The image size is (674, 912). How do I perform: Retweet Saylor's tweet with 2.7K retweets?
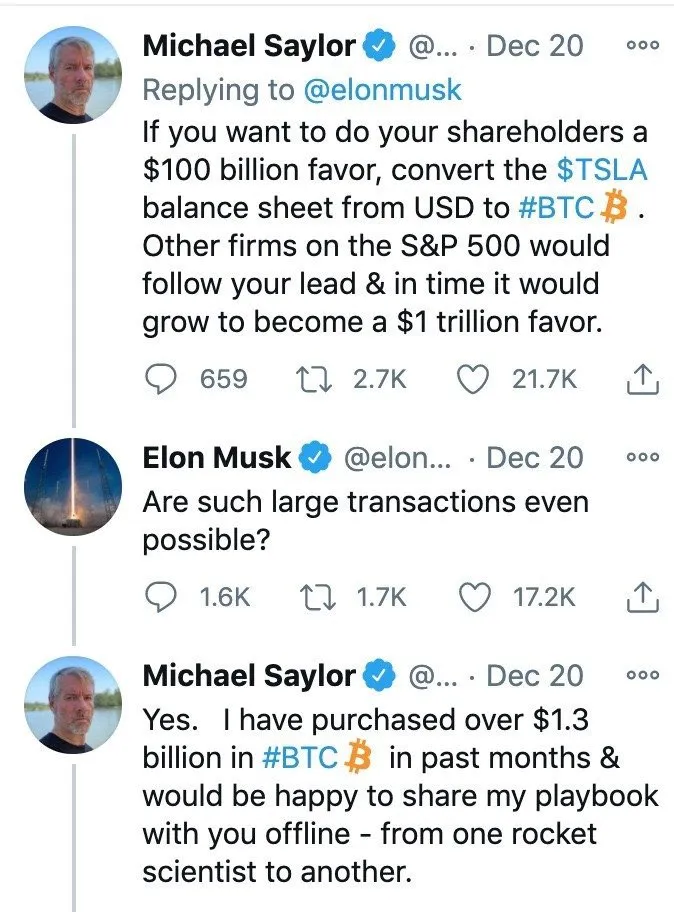(313, 379)
